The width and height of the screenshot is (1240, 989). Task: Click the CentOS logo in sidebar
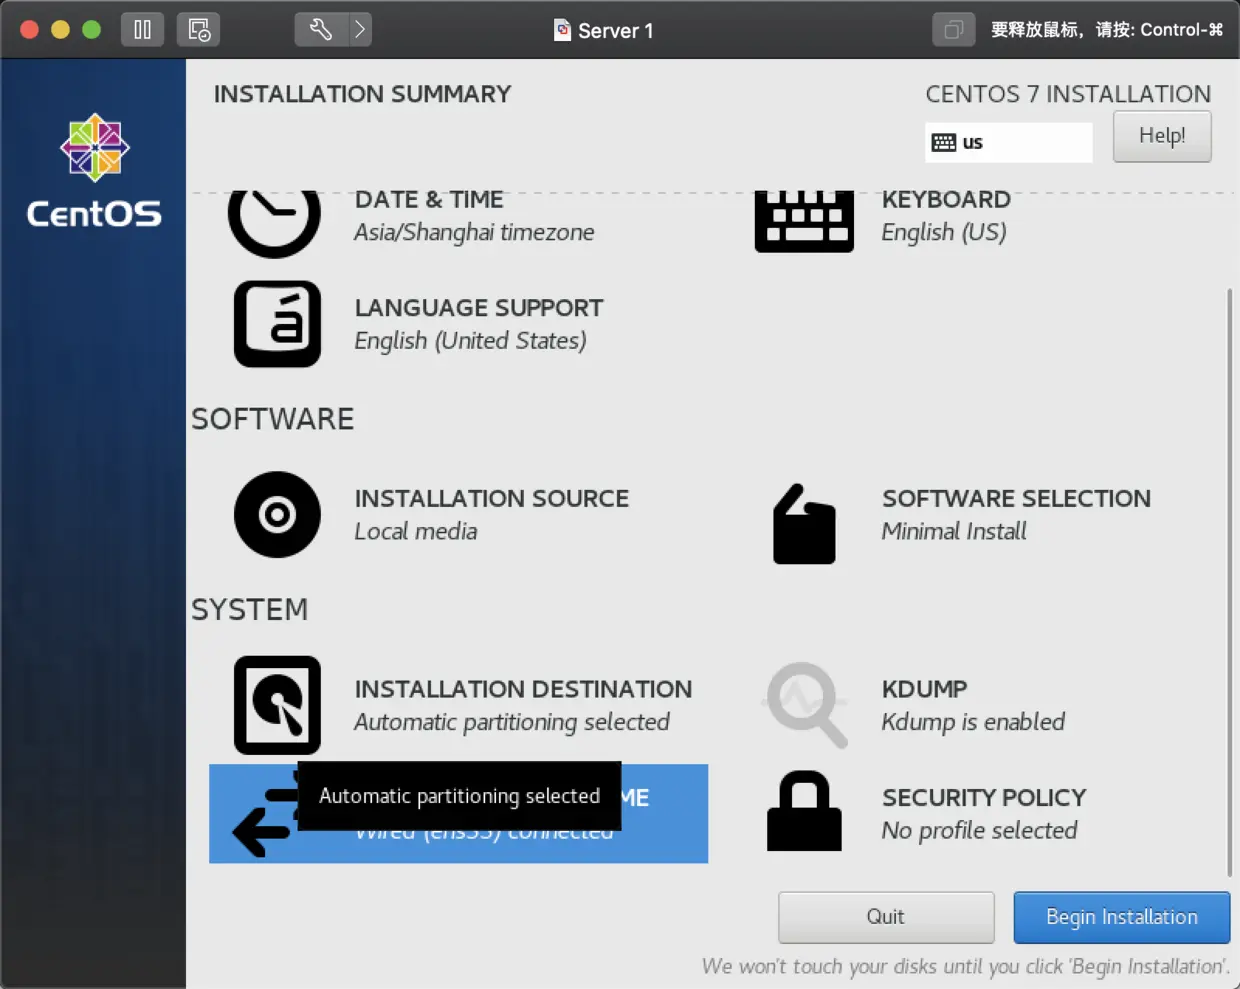pos(94,171)
